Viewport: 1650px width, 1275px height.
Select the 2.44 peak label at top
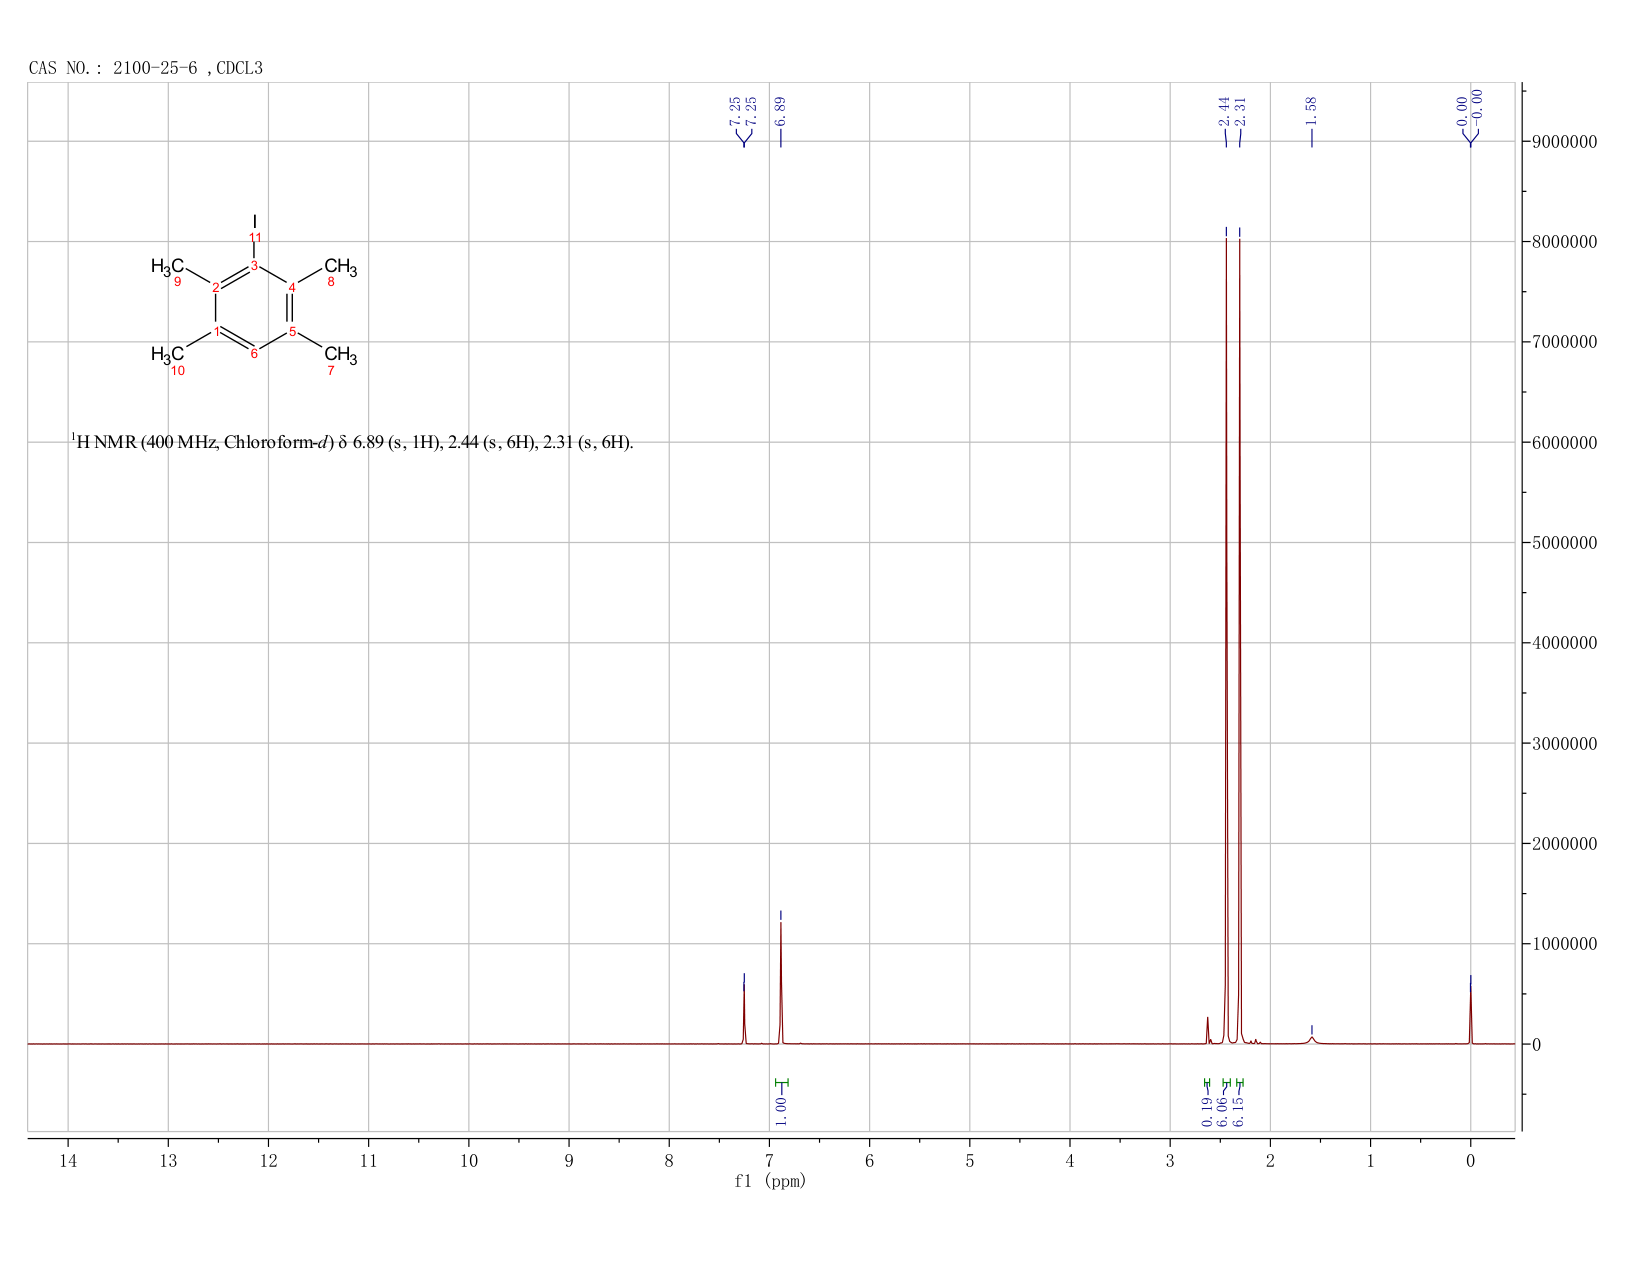pos(1224,111)
